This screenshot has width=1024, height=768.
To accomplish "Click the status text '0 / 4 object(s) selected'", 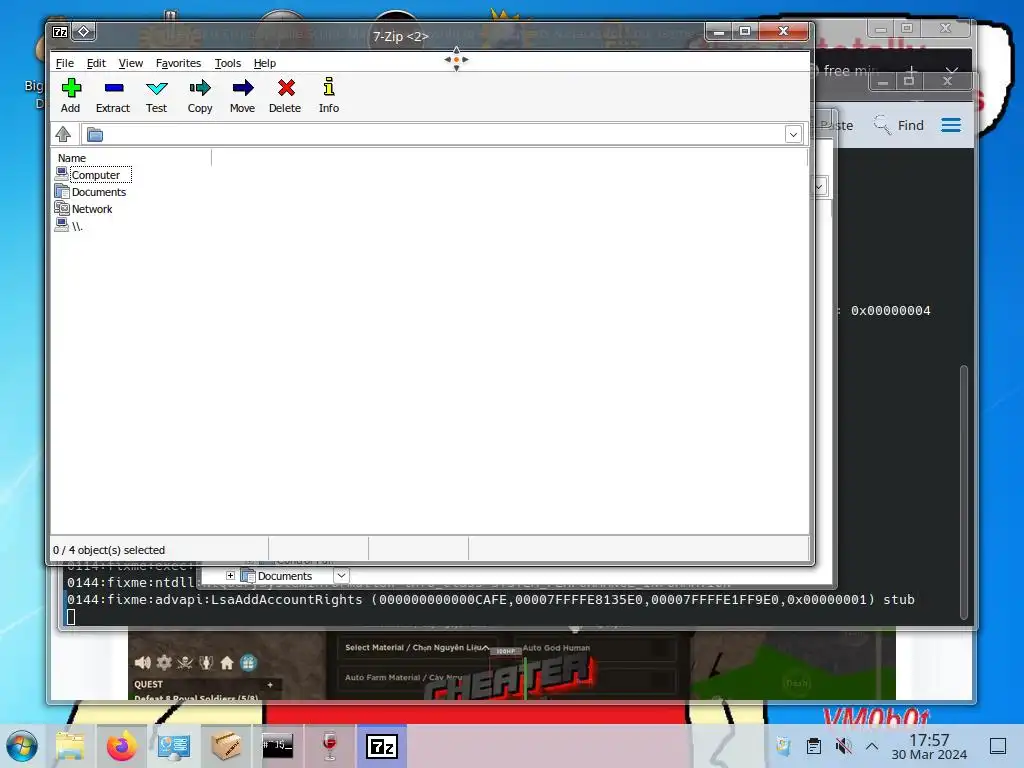I will click(x=109, y=550).
